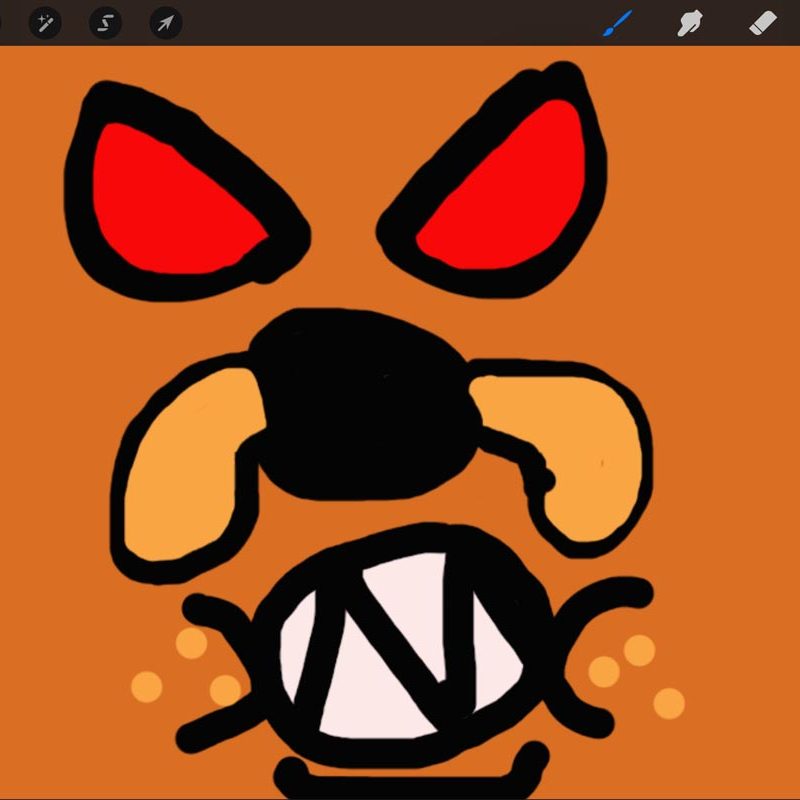Activate the Selection tool
Viewport: 800px width, 800px height.
point(105,22)
